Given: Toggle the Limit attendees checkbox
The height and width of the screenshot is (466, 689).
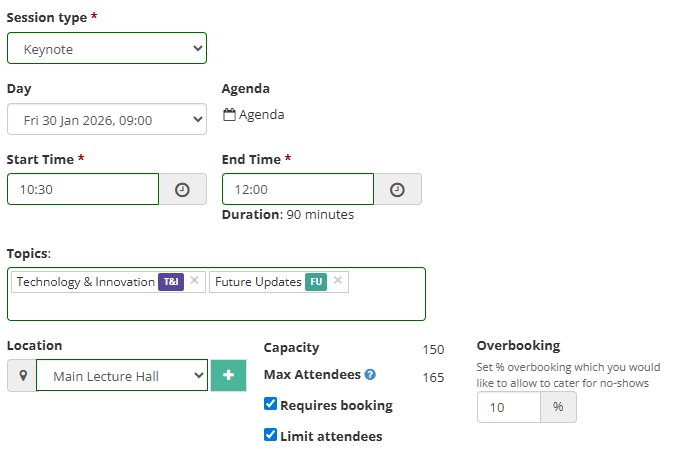Looking at the screenshot, I should (270, 435).
